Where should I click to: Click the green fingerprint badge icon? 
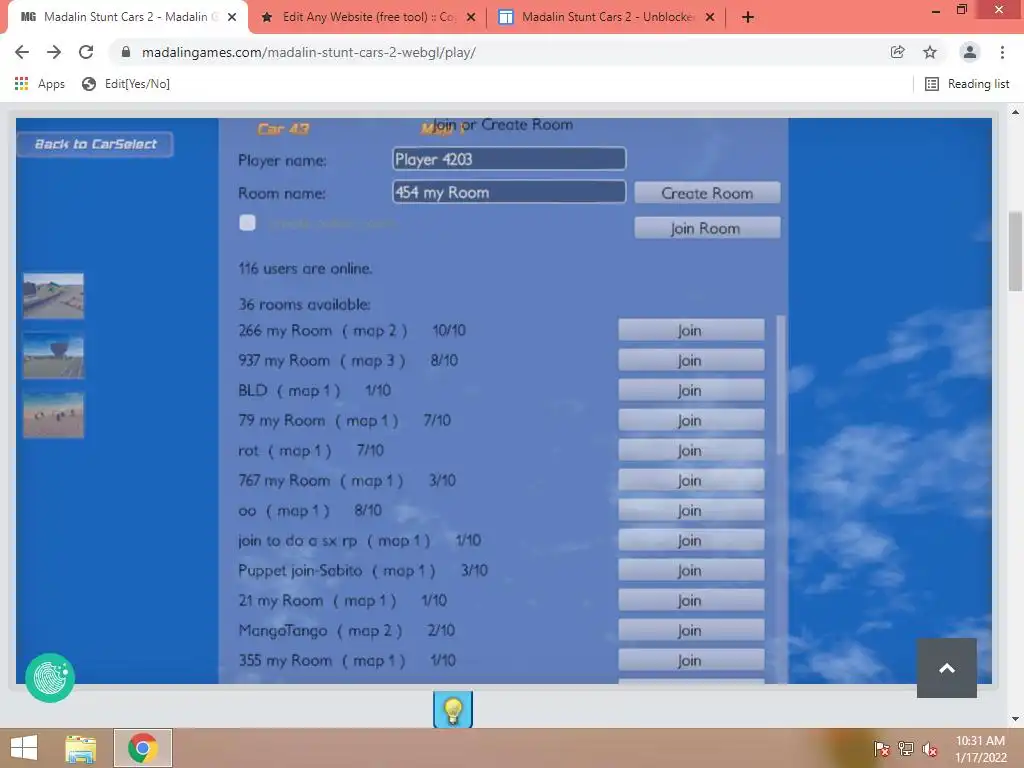click(50, 678)
